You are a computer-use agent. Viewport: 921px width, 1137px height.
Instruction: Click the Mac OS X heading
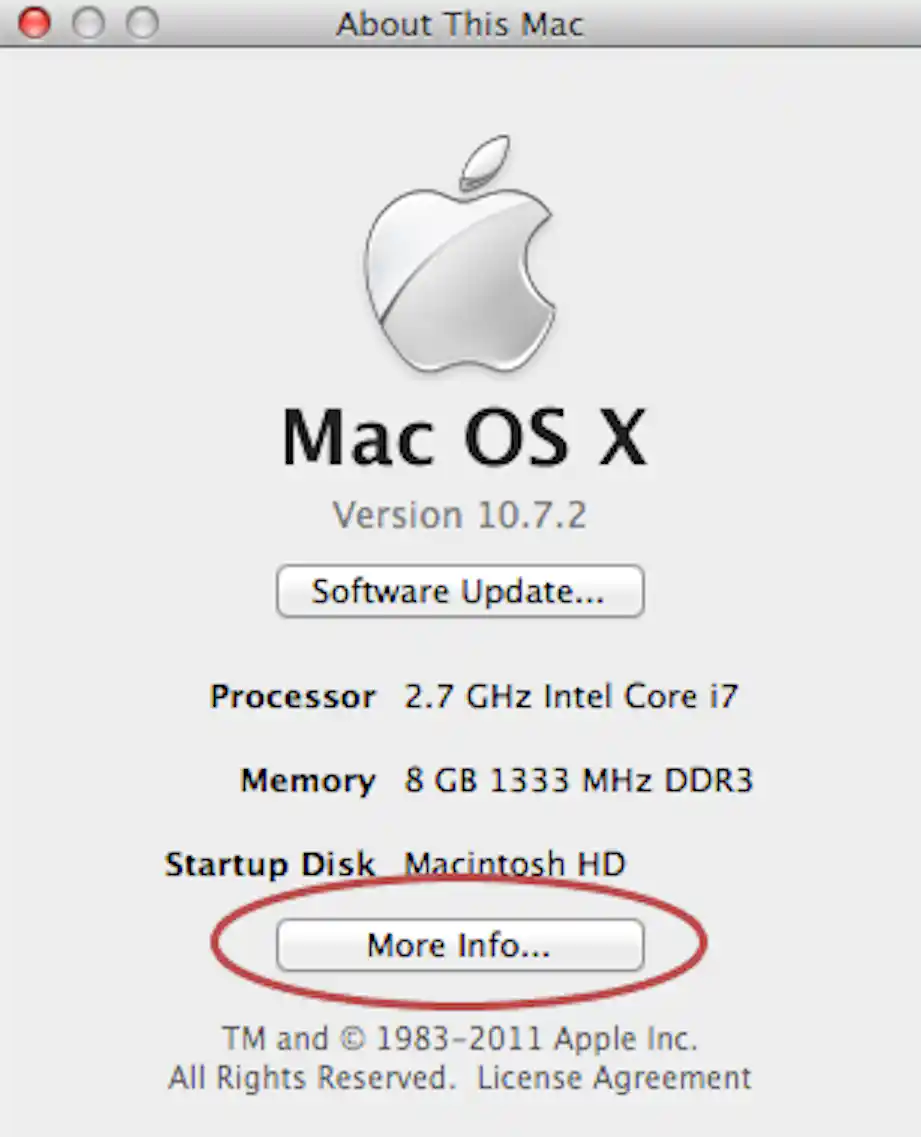click(x=463, y=437)
